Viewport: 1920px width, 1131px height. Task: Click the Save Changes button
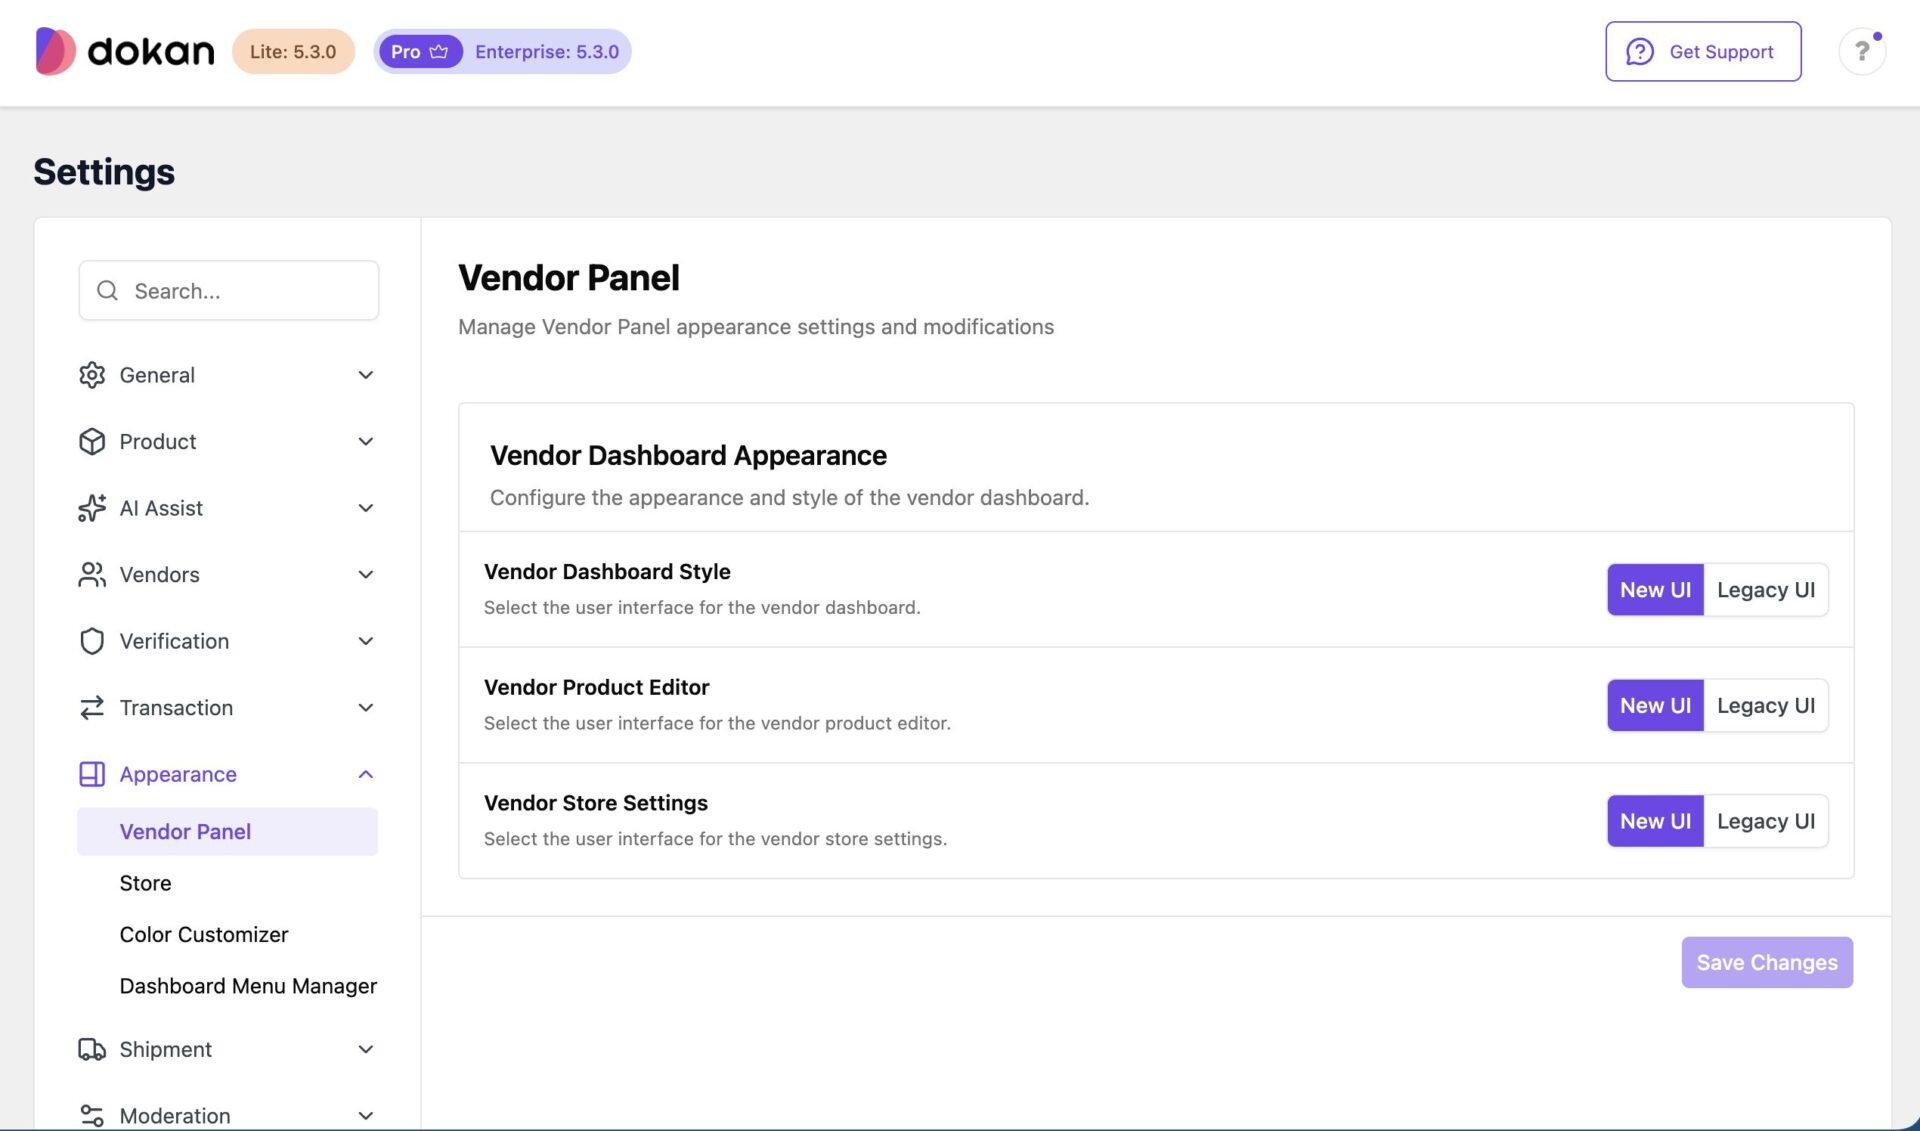click(x=1767, y=962)
